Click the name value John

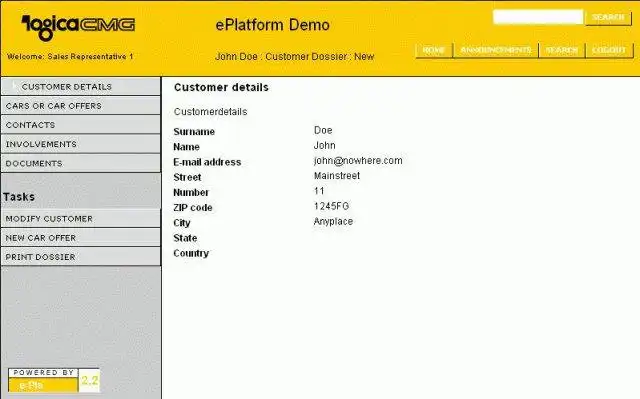(324, 145)
